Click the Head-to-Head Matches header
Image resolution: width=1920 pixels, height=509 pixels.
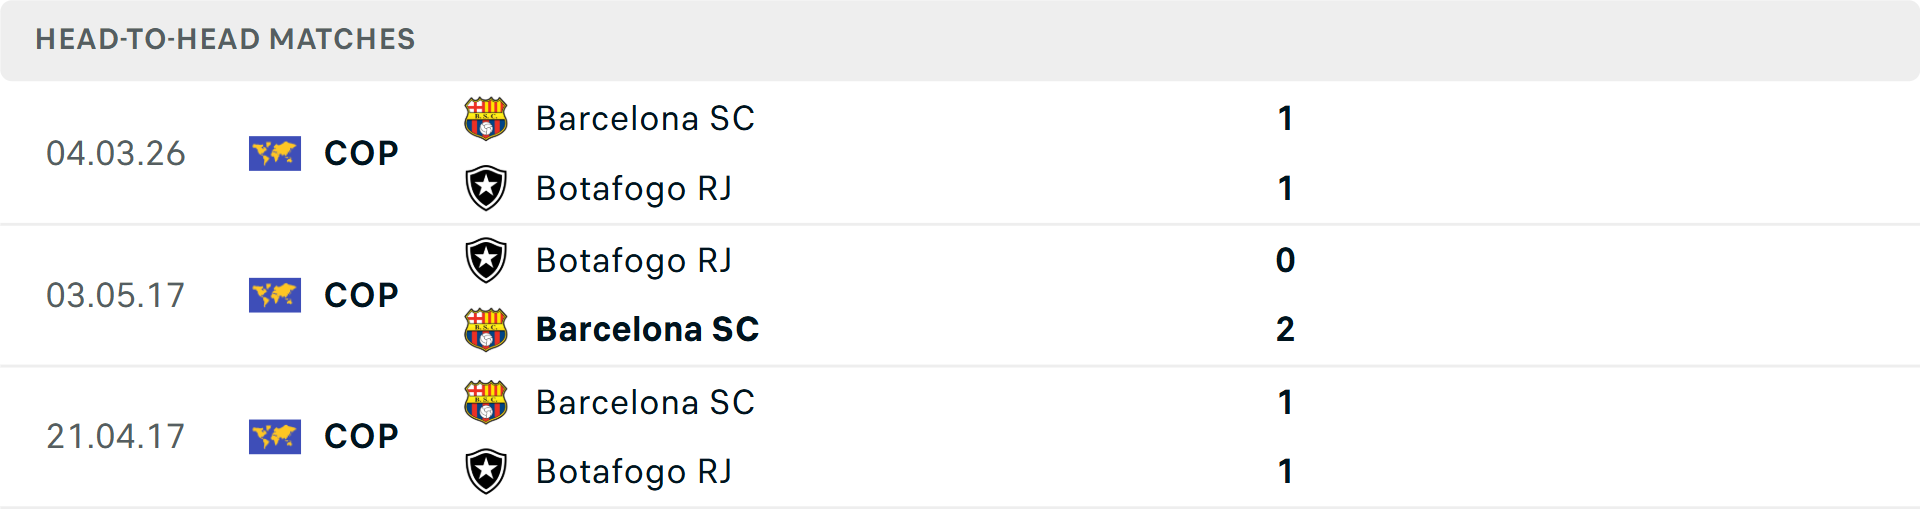click(x=225, y=39)
